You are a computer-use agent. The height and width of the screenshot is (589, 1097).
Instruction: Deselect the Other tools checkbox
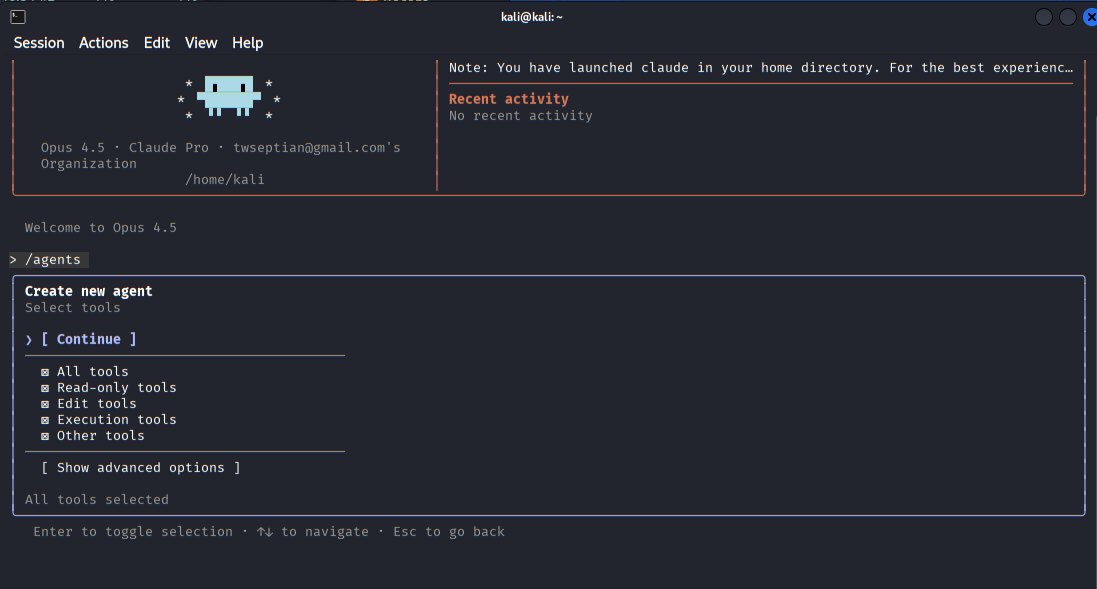pos(45,436)
